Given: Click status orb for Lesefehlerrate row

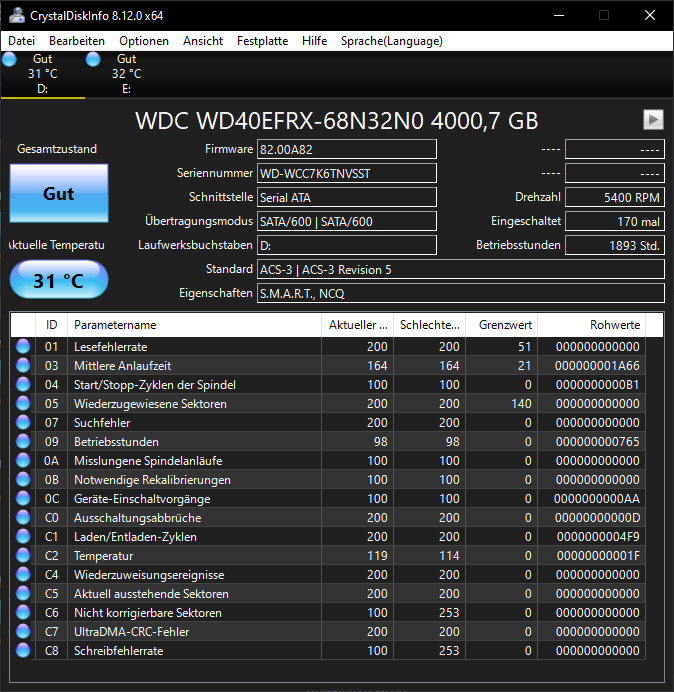Looking at the screenshot, I should [23, 346].
